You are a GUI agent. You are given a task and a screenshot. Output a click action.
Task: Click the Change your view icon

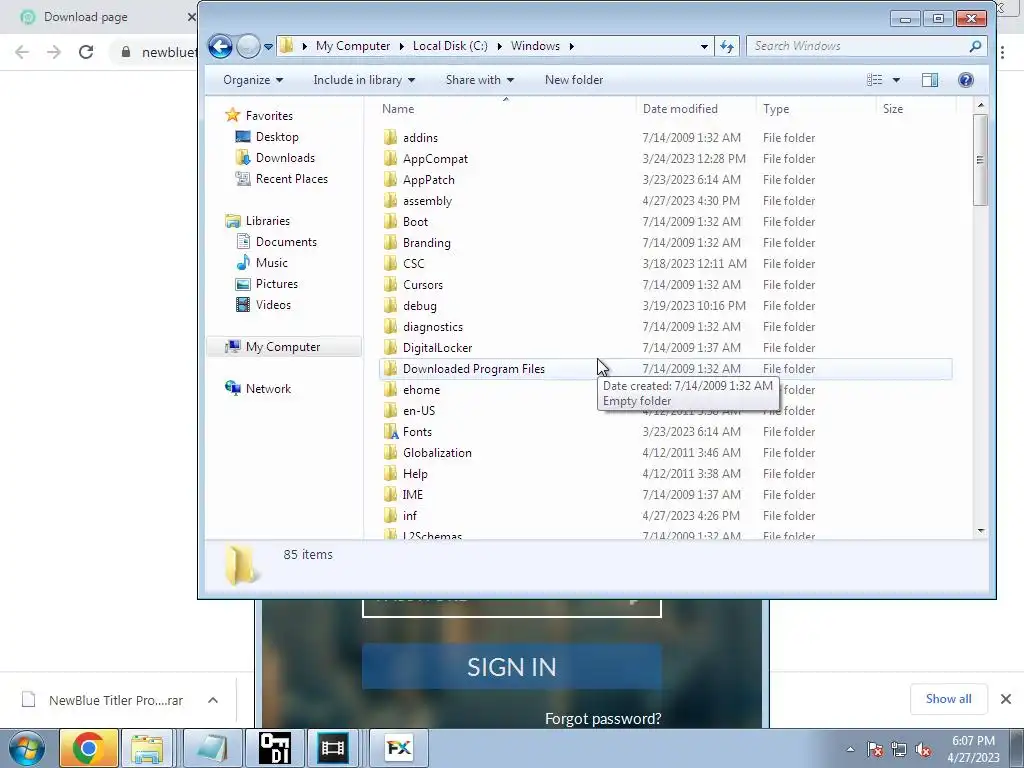[x=874, y=80]
